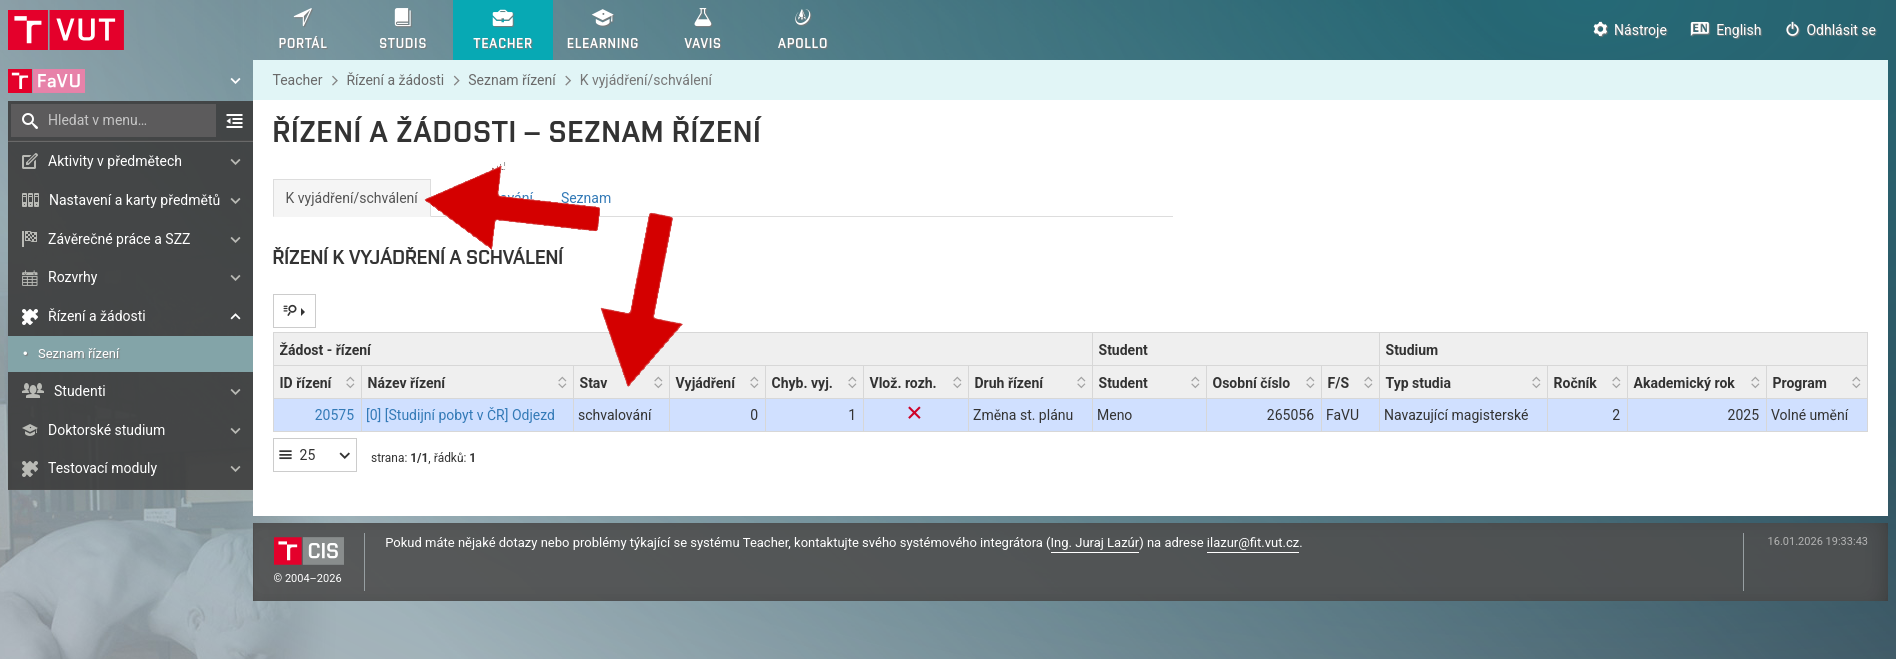The width and height of the screenshot is (1896, 659).
Task: Switch language to English
Action: pos(1726,30)
